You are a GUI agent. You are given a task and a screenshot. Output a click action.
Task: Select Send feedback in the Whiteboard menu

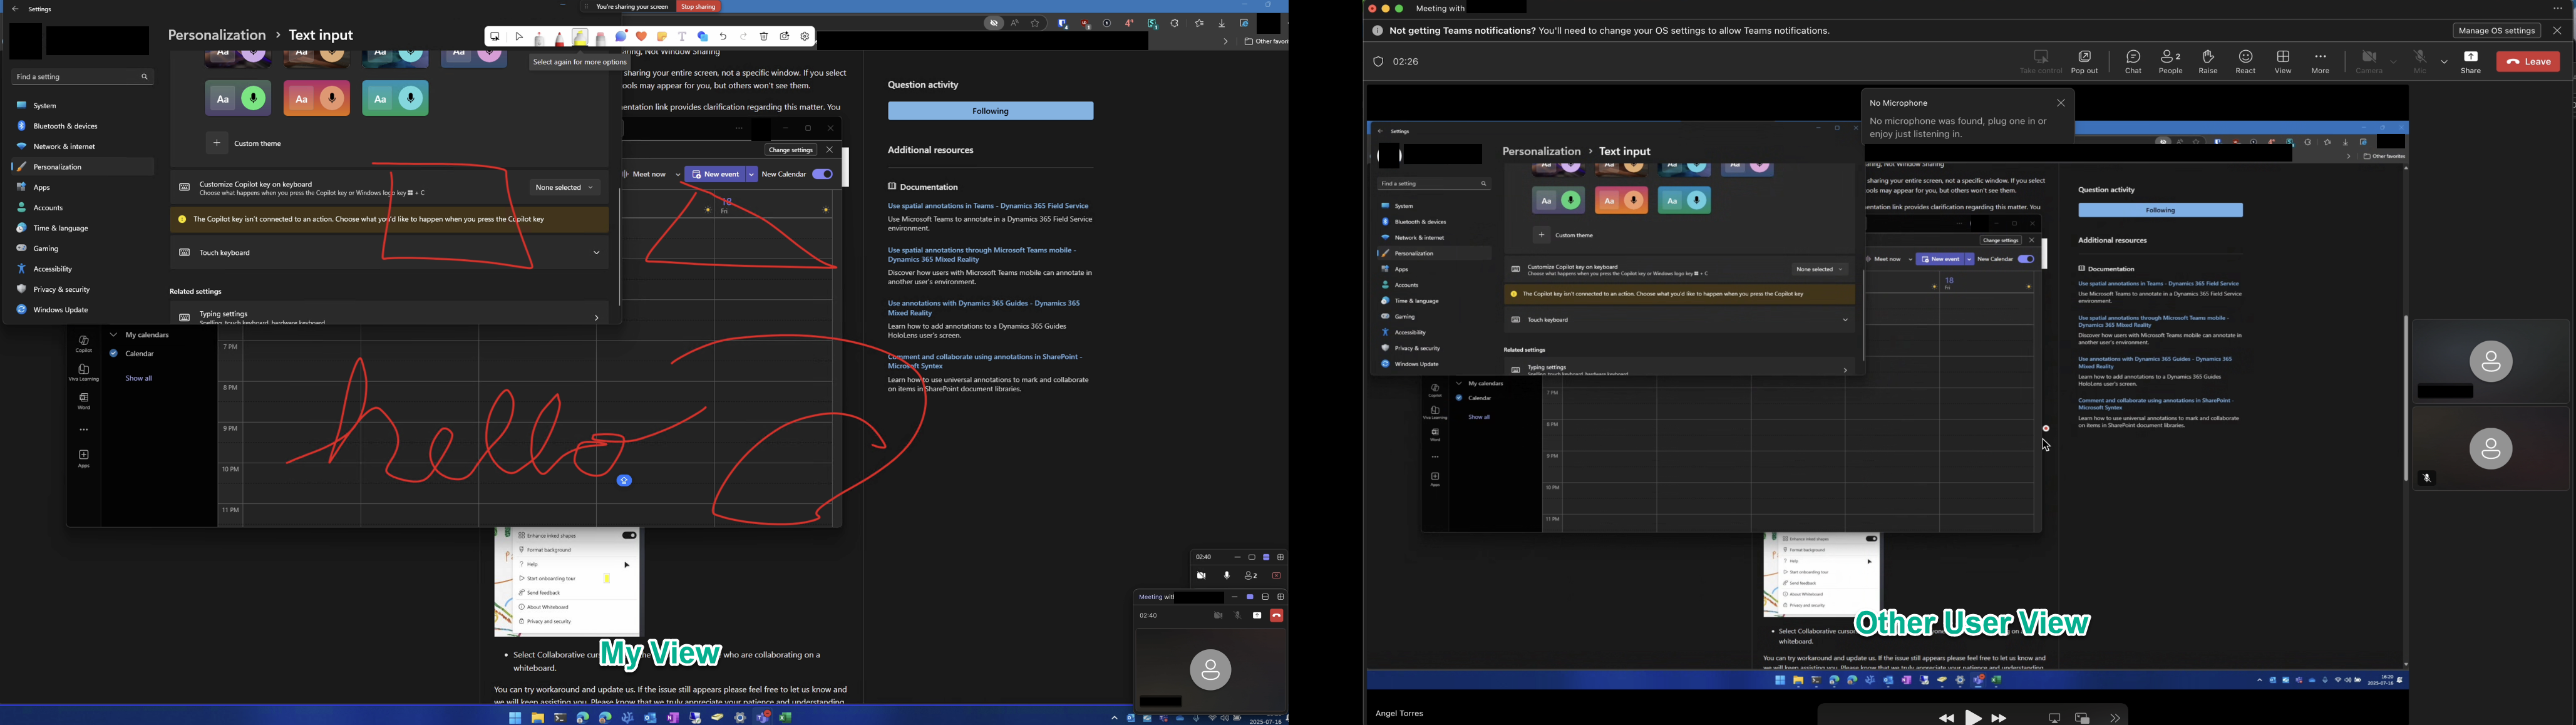point(544,593)
